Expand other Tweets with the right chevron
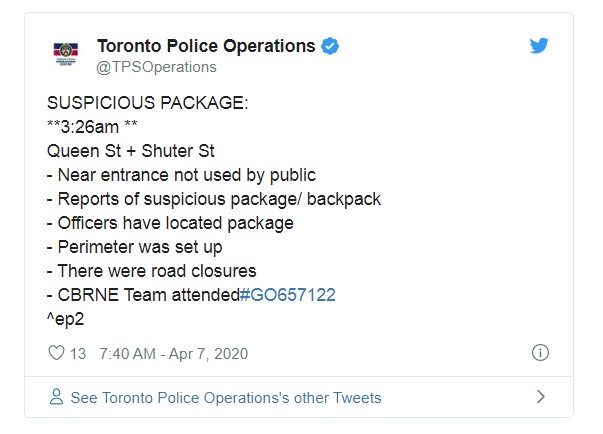This screenshot has width=603, height=434. click(x=541, y=397)
